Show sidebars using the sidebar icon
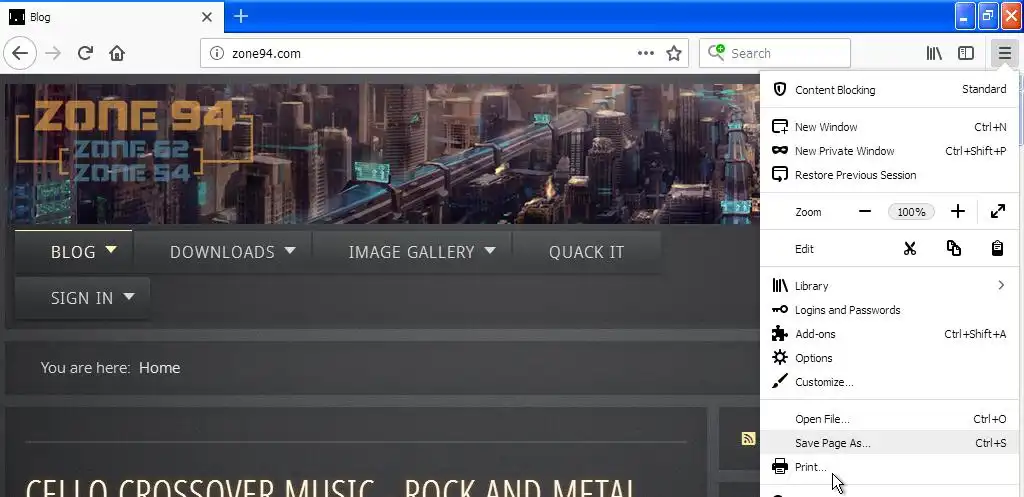 966,54
